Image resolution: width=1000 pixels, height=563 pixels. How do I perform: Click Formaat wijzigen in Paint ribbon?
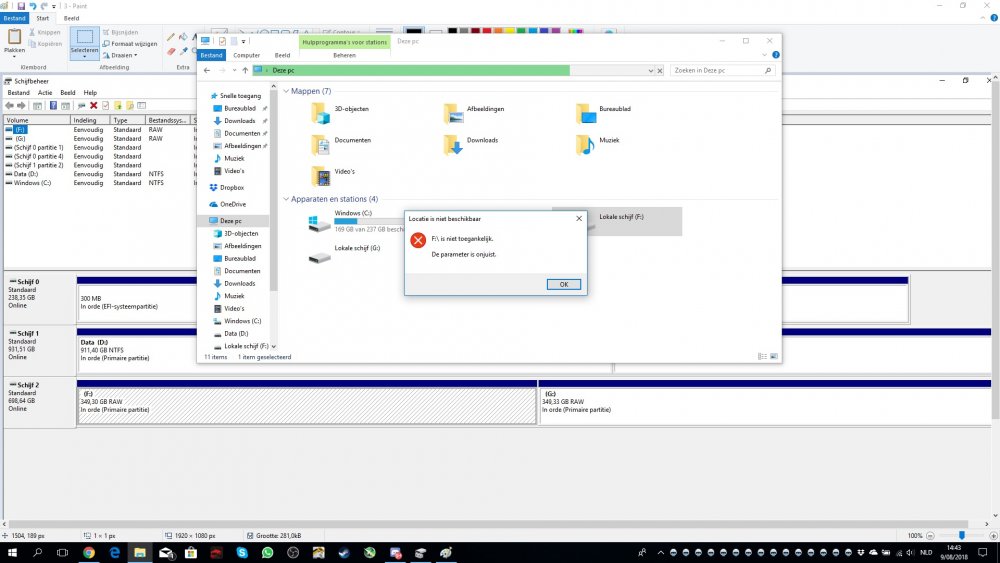[x=133, y=44]
